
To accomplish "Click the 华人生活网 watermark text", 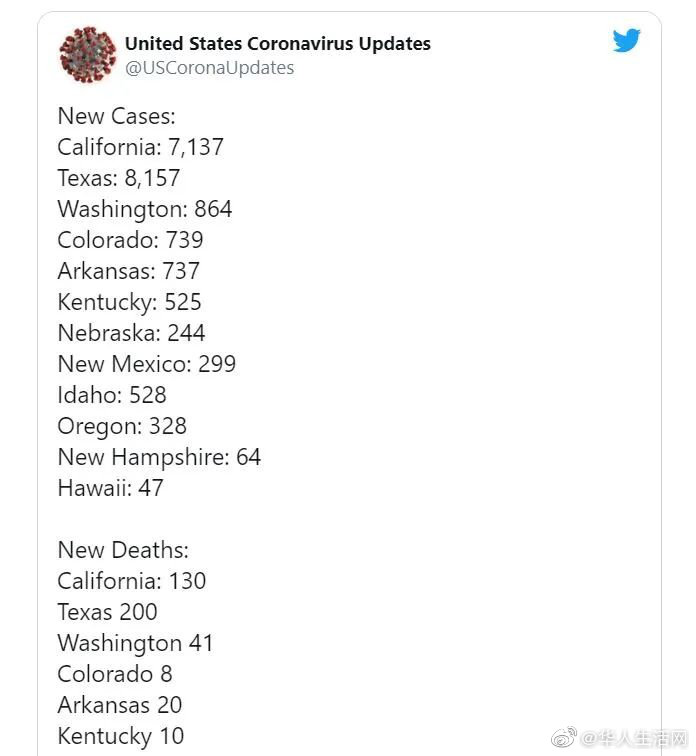I will [634, 738].
